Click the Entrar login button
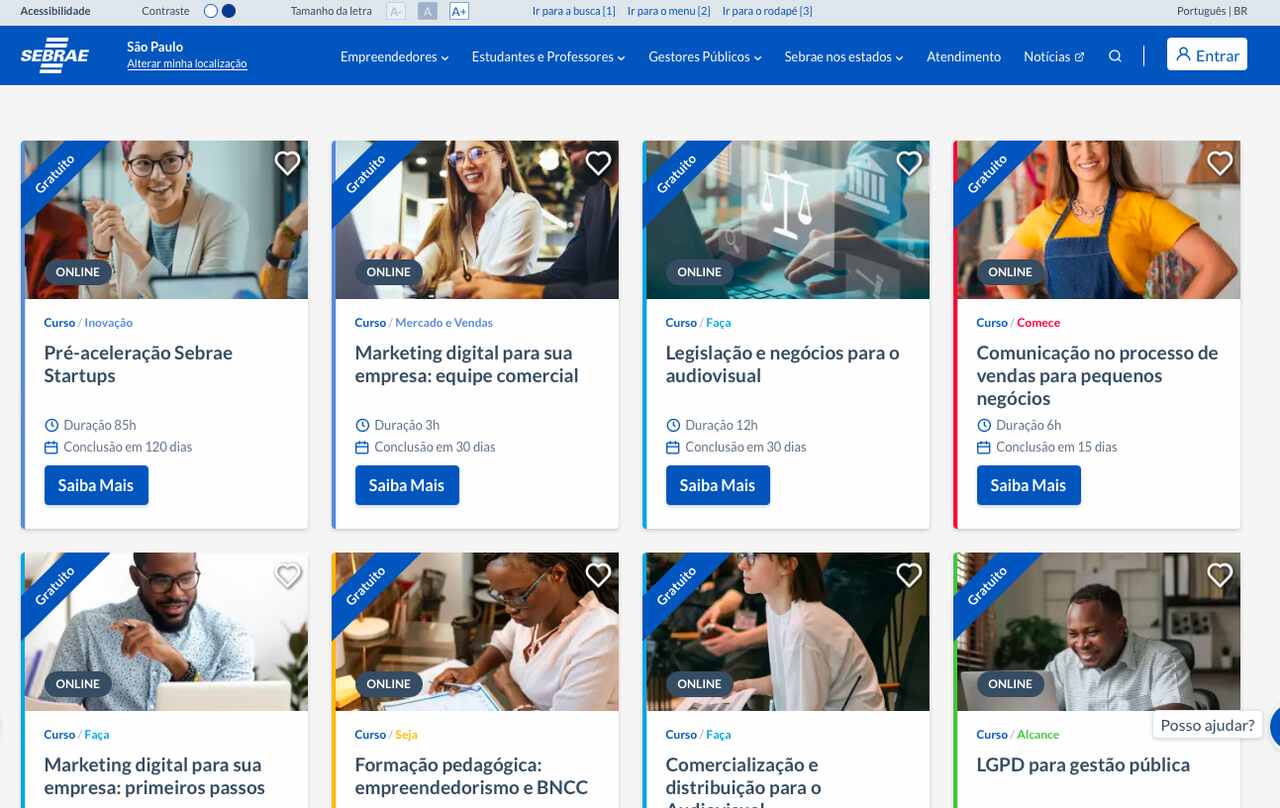 (1207, 55)
